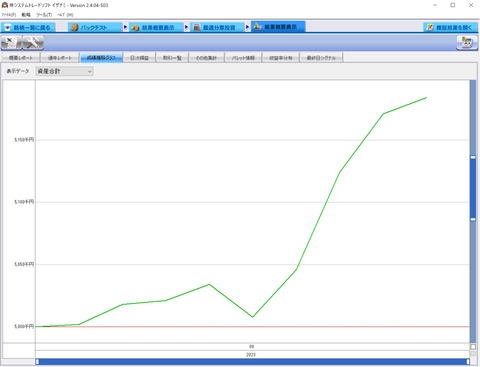Viewport: 480px width, 367px height.
Task: Click the app icon in the title bar
Action: coord(5,5)
